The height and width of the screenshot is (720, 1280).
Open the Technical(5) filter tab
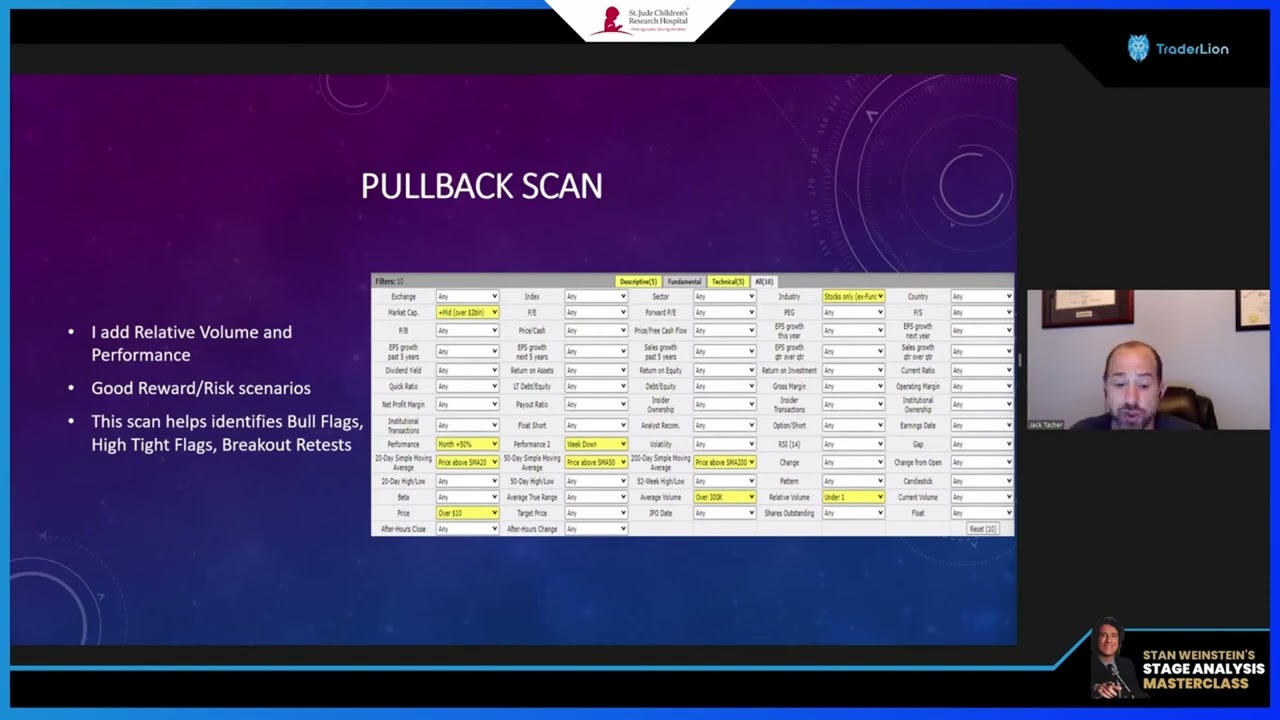pyautogui.click(x=728, y=282)
